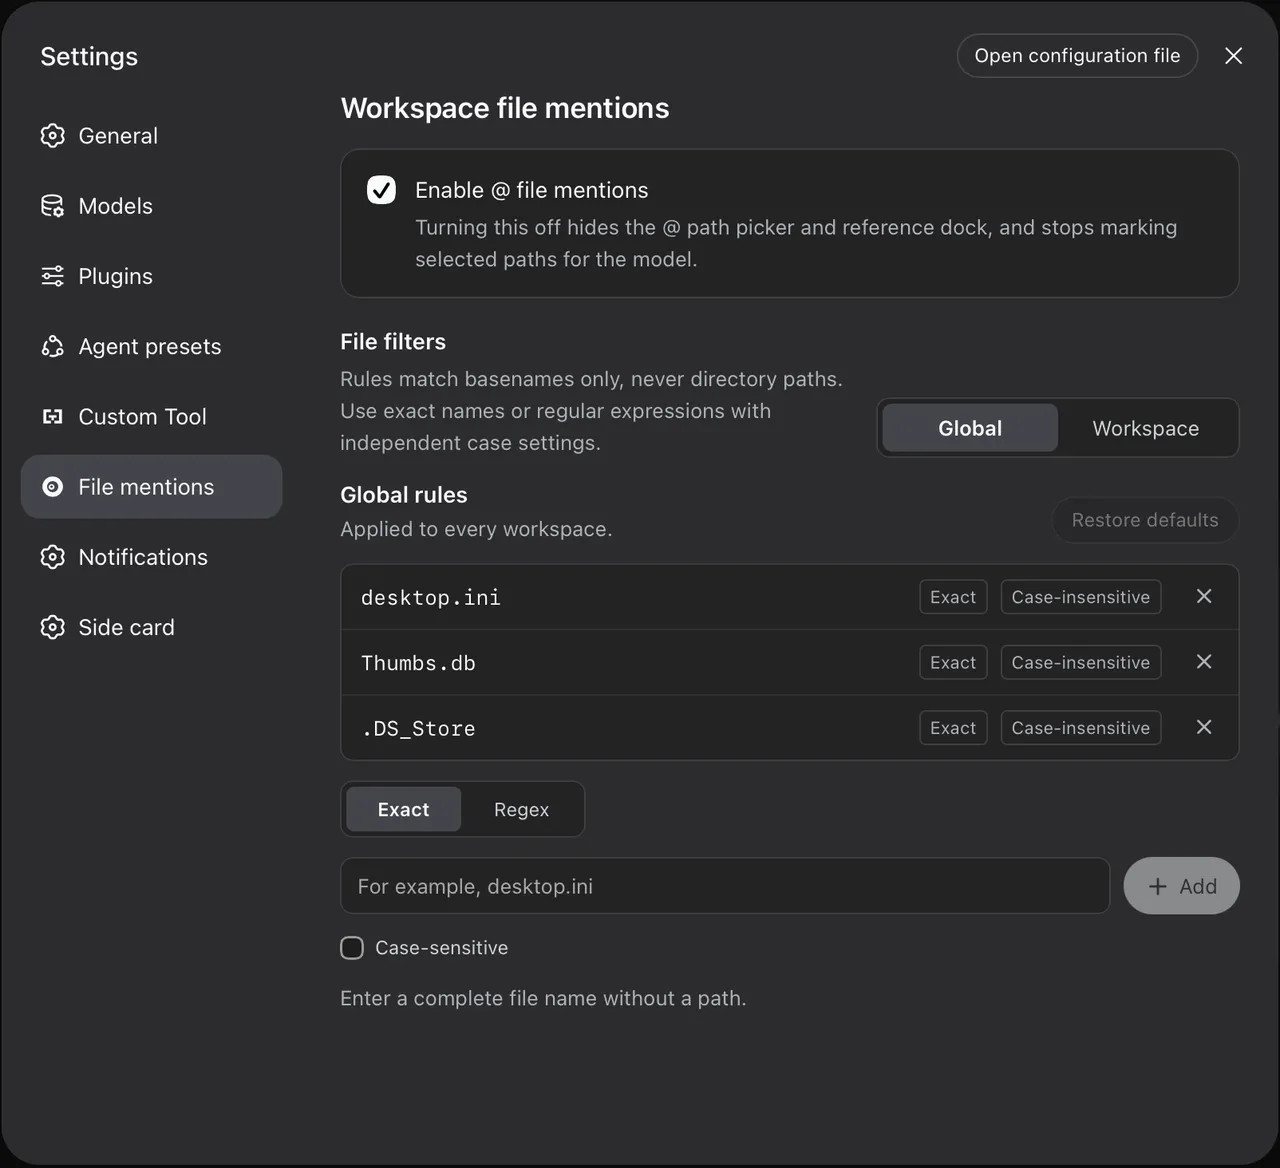
Task: Go to Custom Tool settings
Action: (x=151, y=416)
